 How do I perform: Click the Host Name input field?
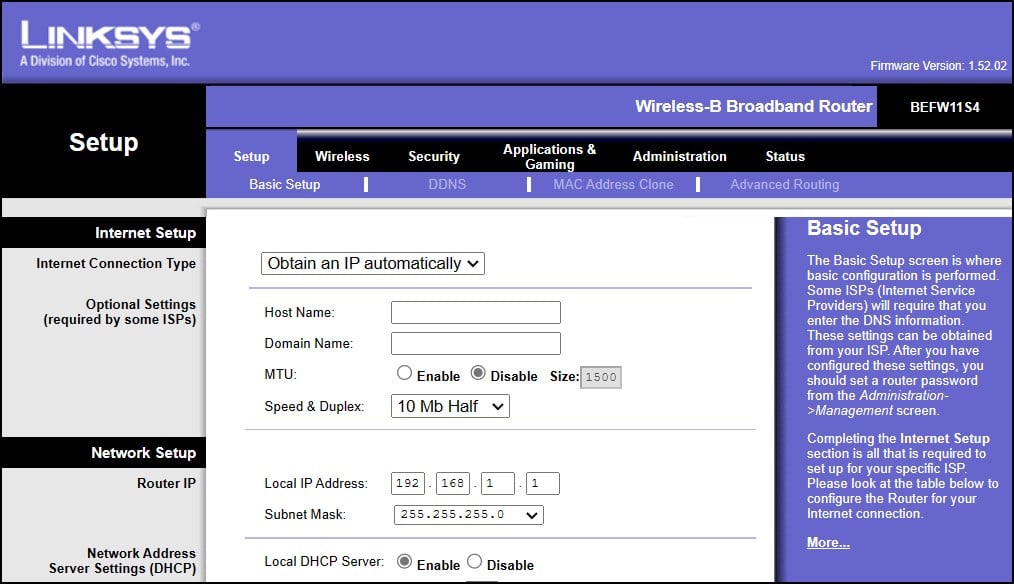476,312
